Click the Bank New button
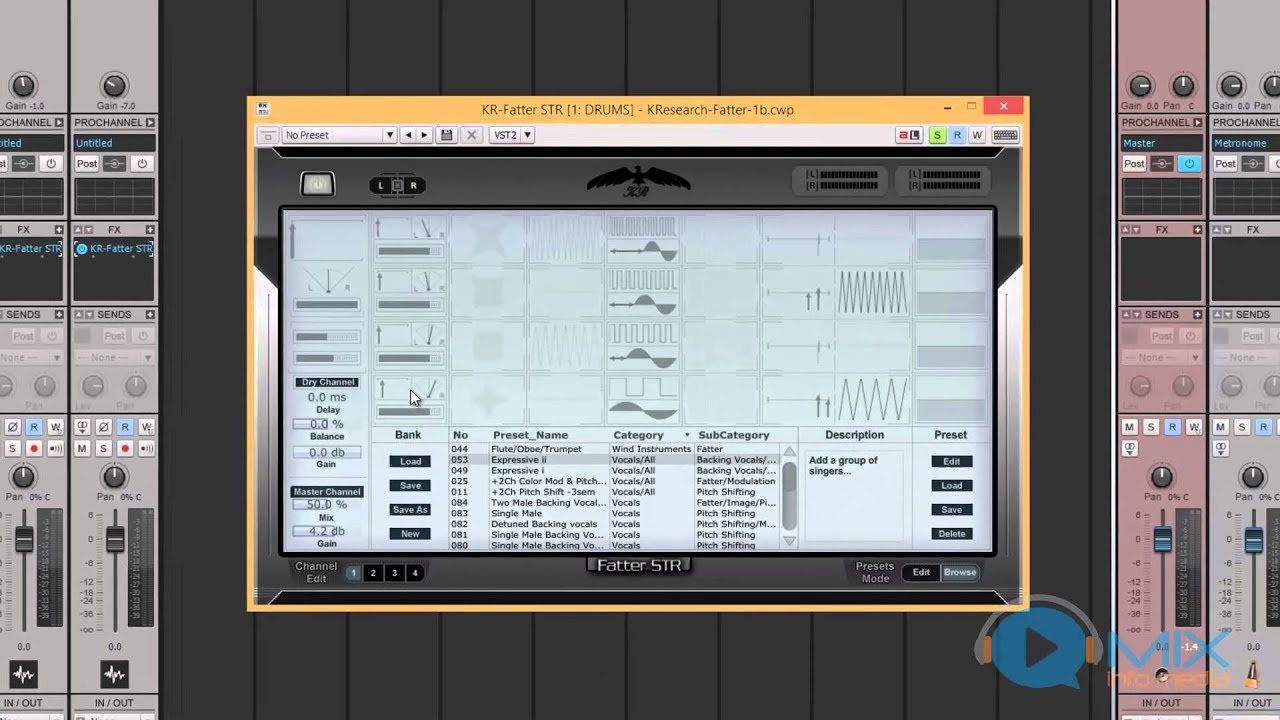 tap(410, 533)
